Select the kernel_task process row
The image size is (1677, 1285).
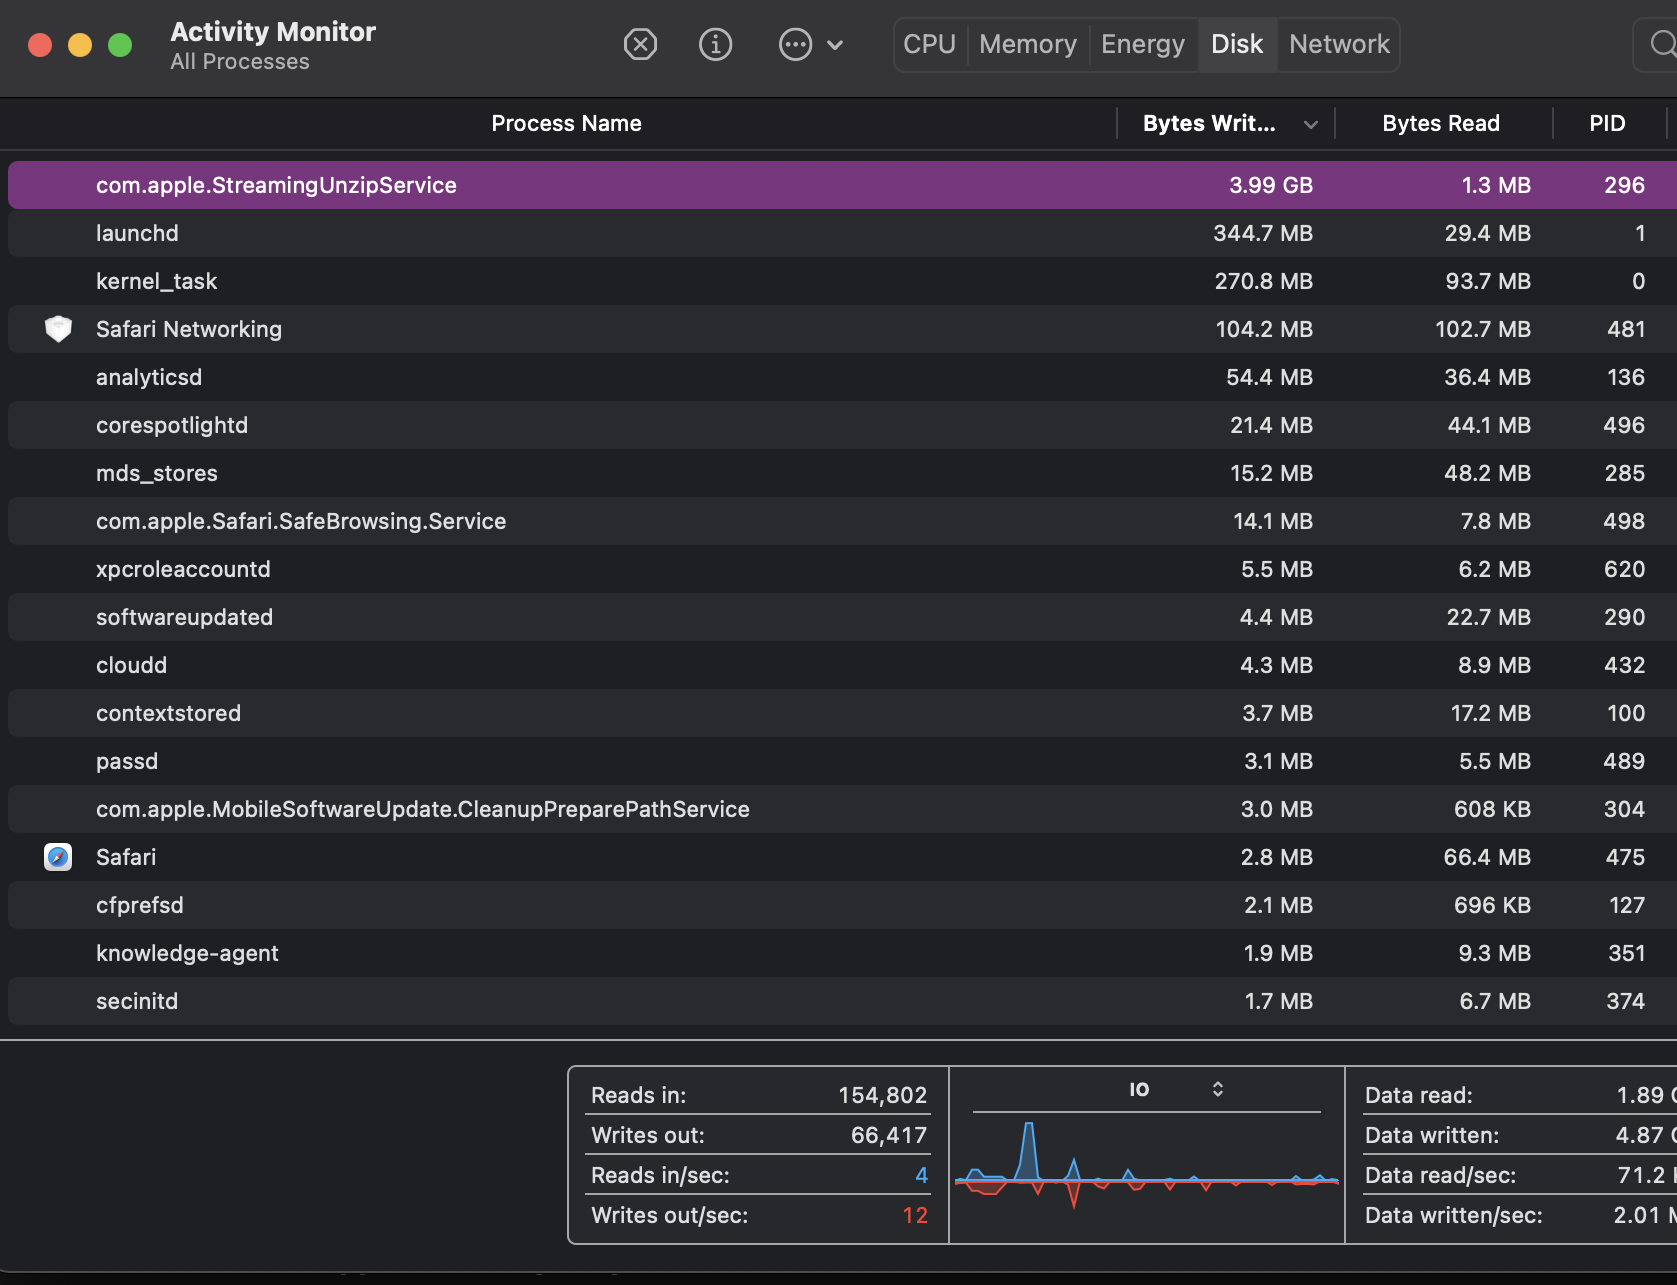click(x=156, y=281)
